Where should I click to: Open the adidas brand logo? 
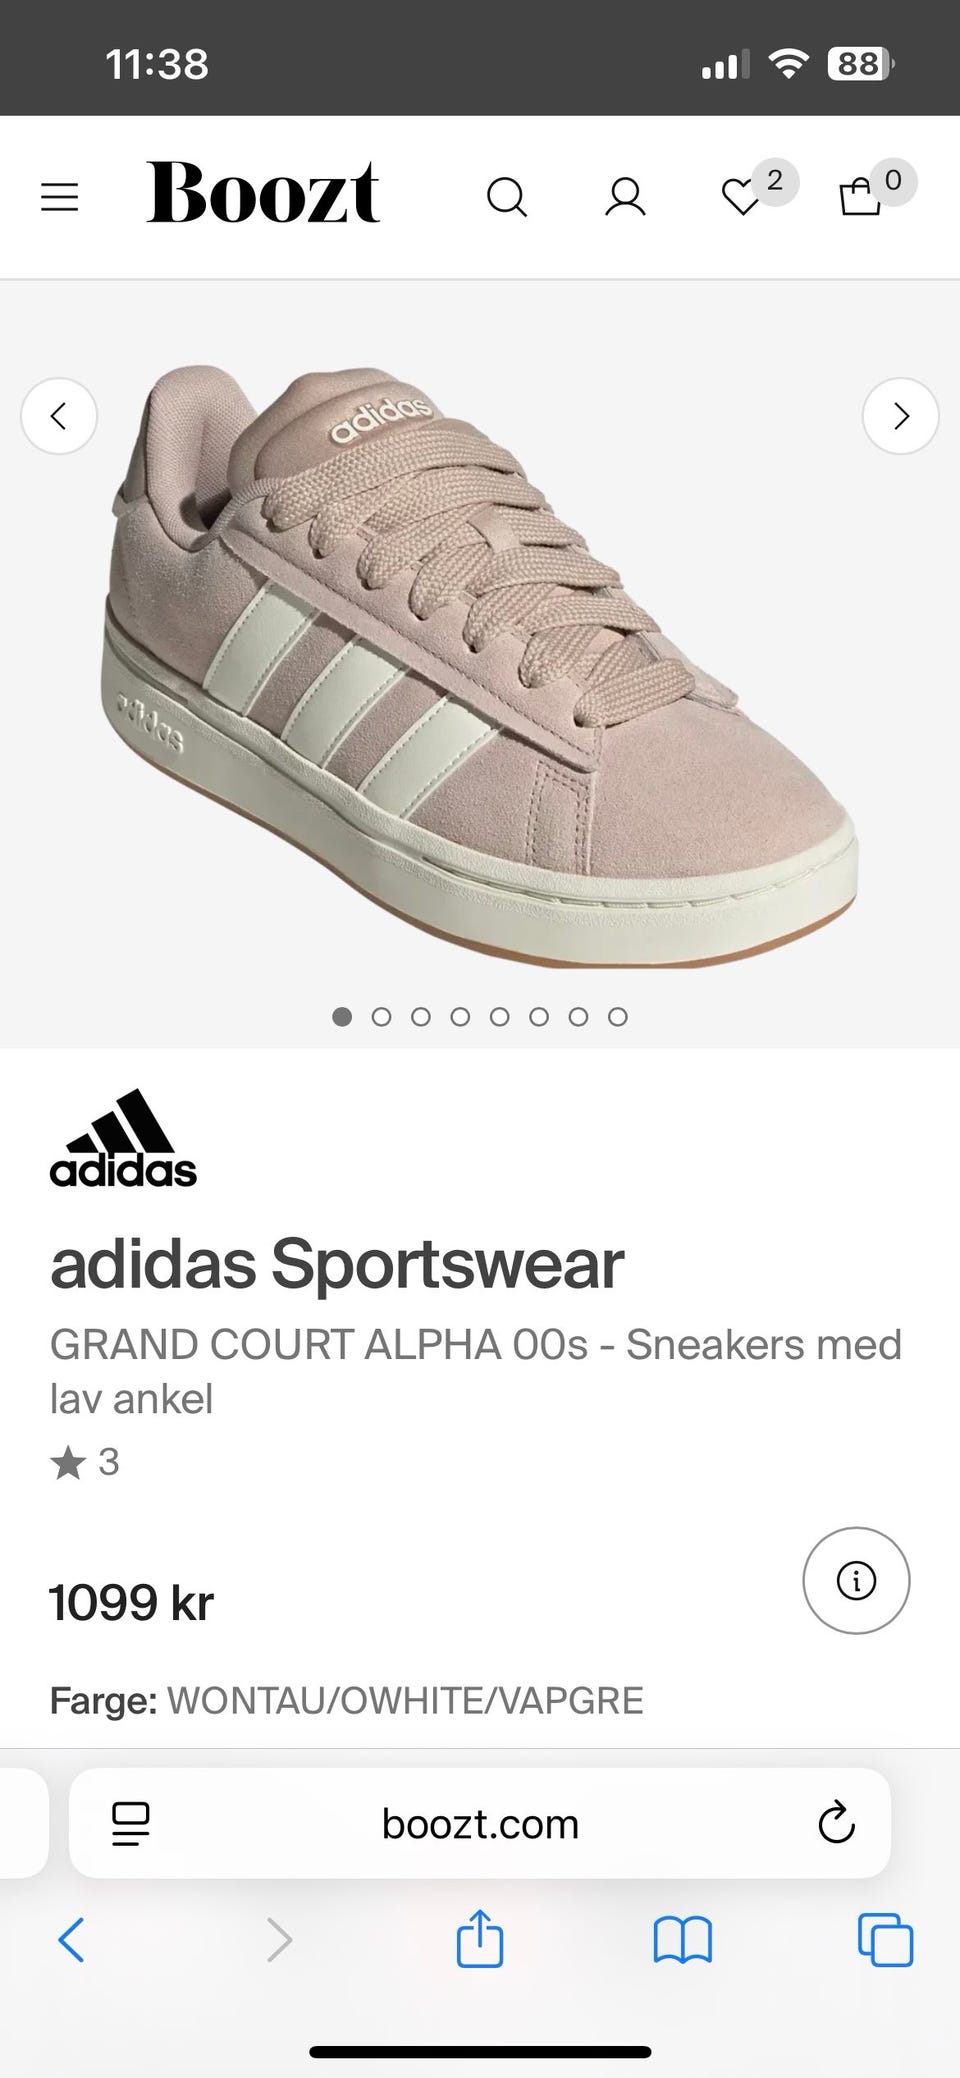point(123,1138)
